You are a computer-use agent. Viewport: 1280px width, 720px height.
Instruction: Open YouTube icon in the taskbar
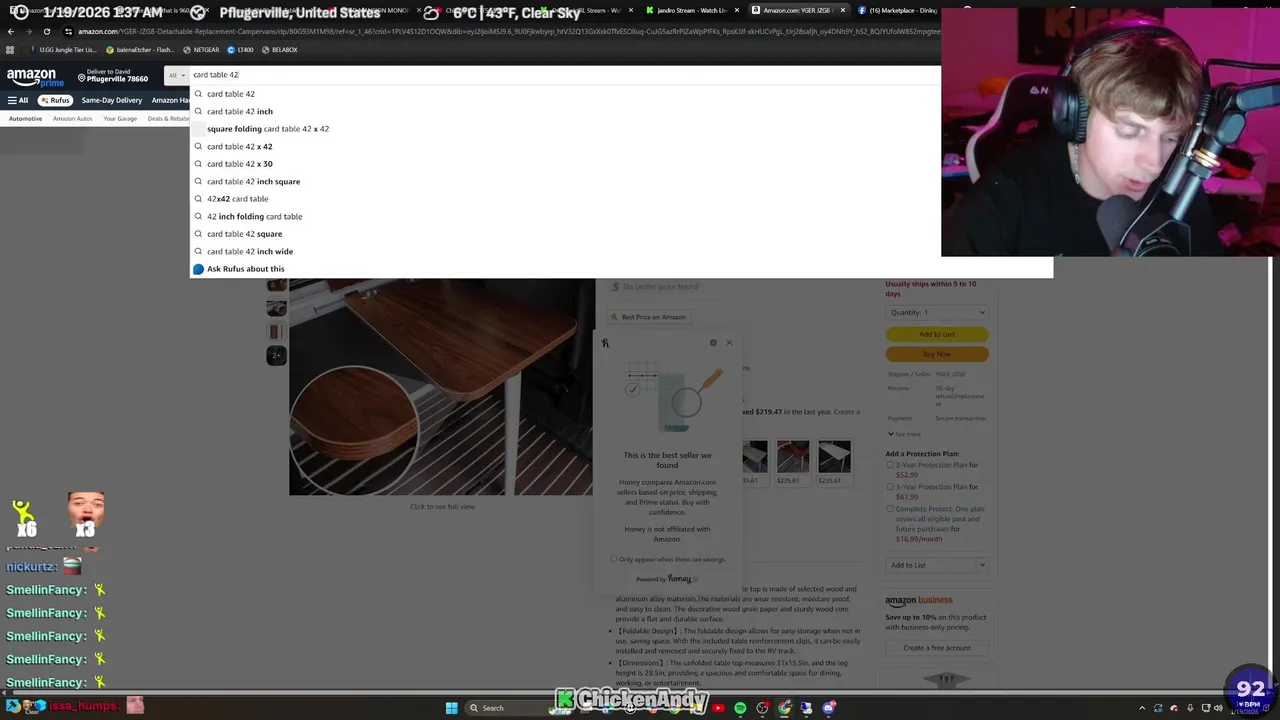tap(718, 708)
